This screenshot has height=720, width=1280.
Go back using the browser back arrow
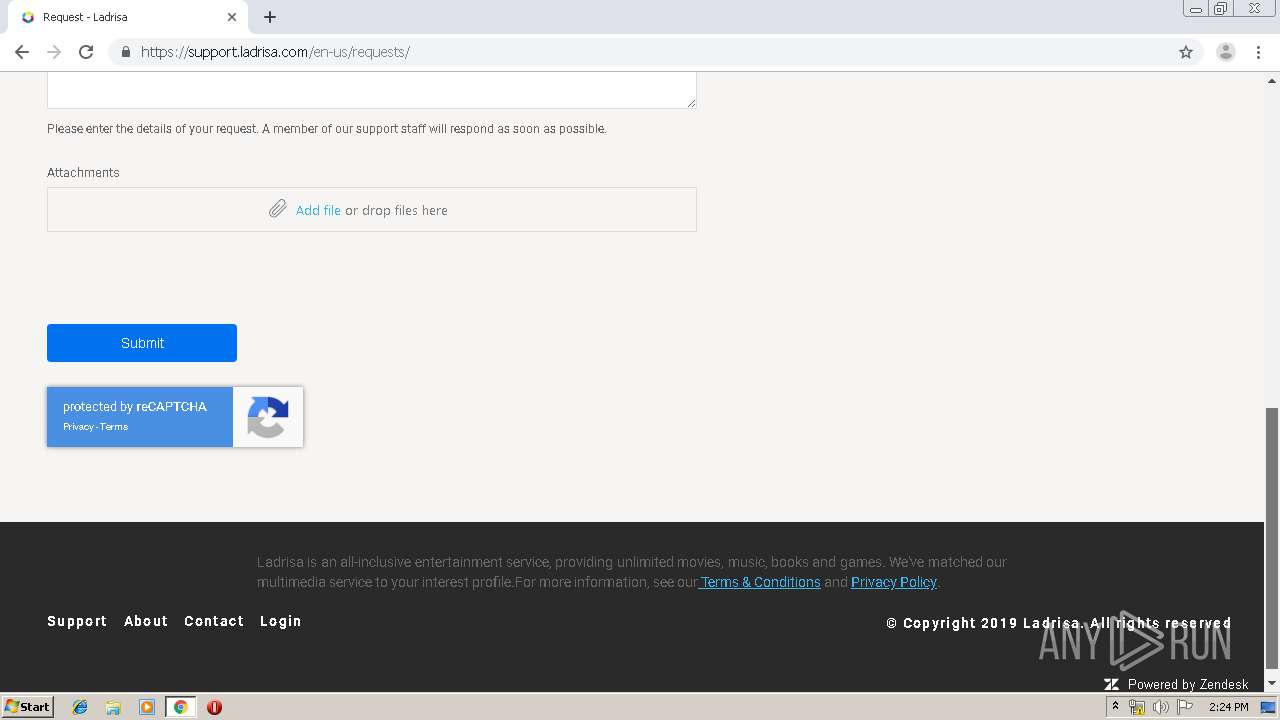(x=22, y=52)
